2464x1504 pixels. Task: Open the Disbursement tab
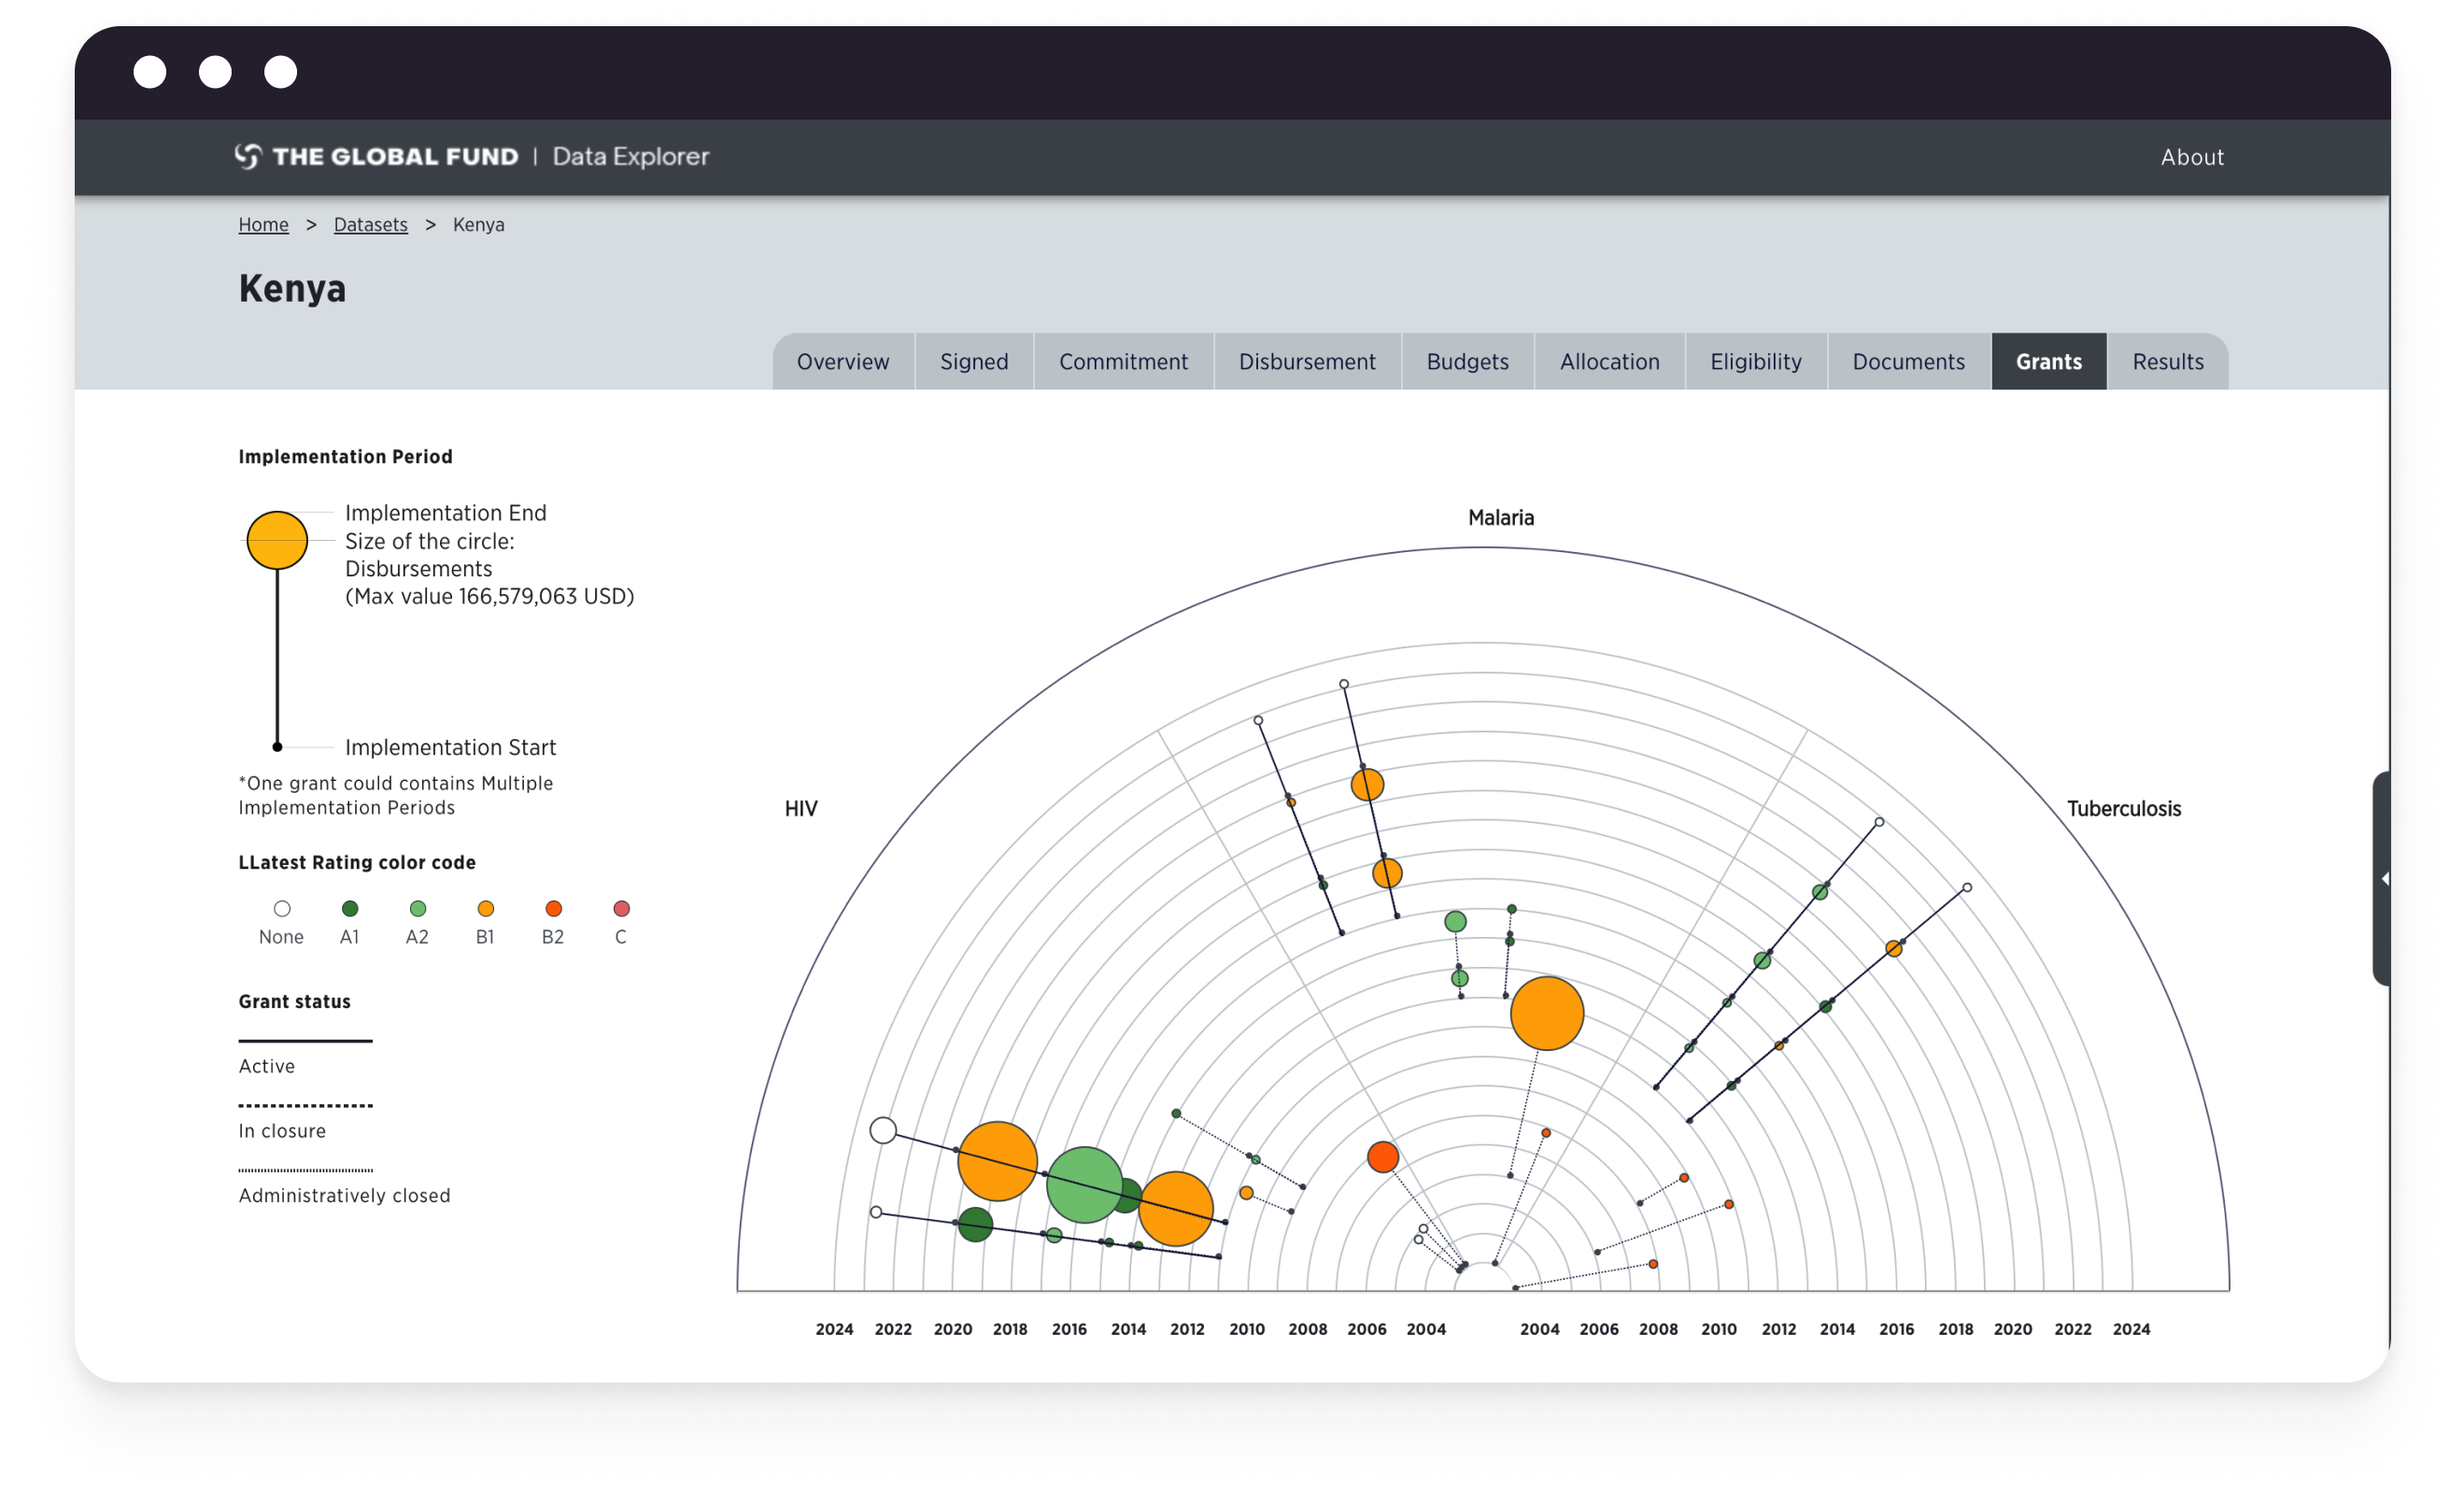(x=1307, y=361)
